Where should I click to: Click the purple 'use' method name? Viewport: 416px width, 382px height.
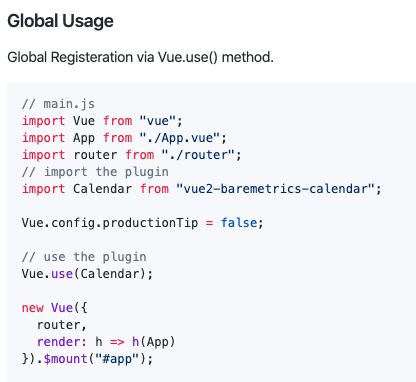62,274
